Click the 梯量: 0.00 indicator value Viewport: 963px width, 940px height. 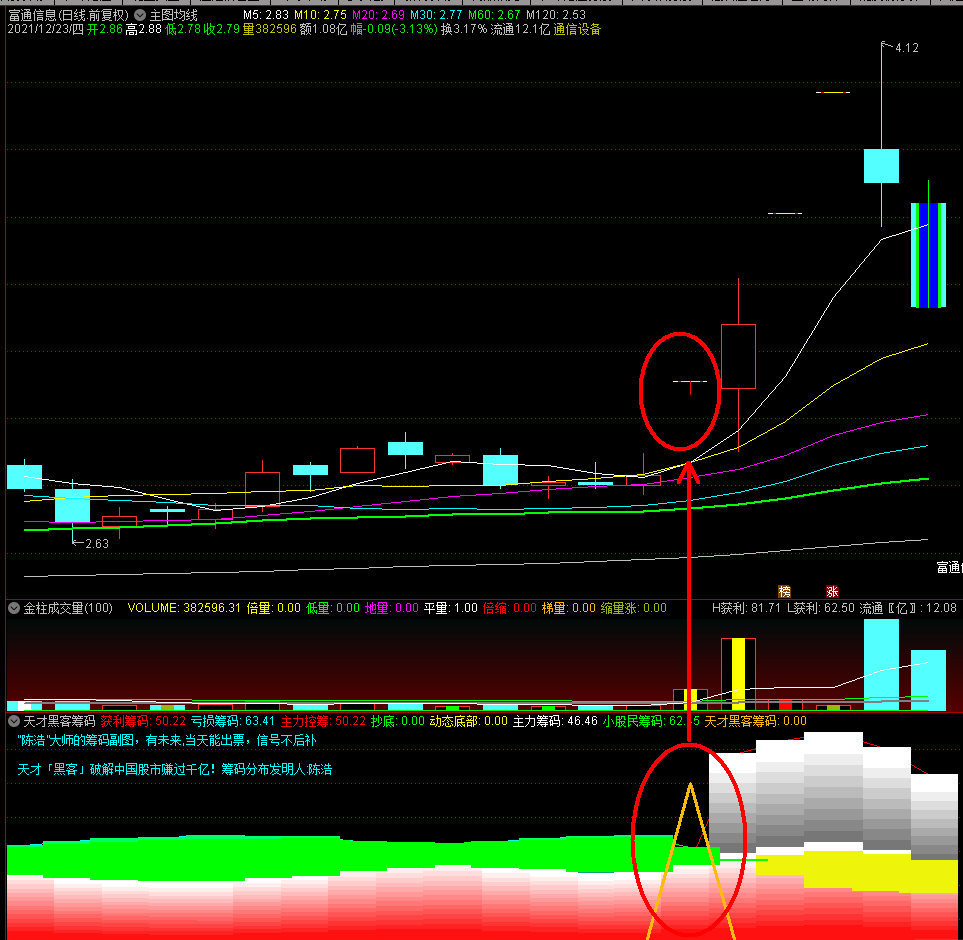[569, 608]
